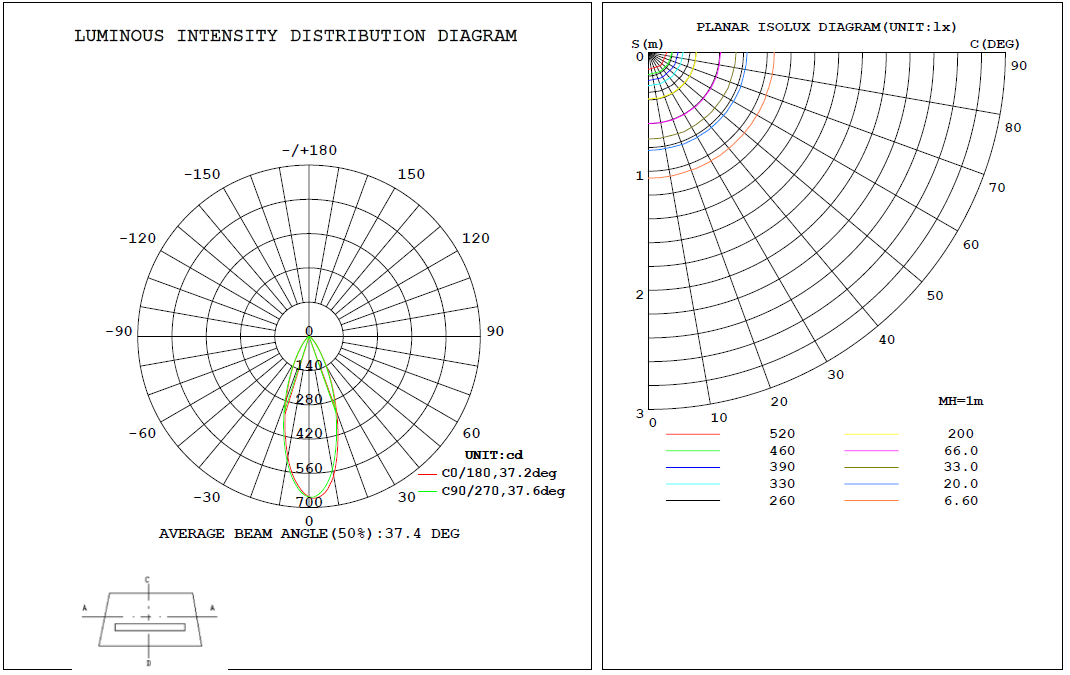Click the 150 angle label on polar chart
The height and width of the screenshot is (675, 1070).
point(411,174)
